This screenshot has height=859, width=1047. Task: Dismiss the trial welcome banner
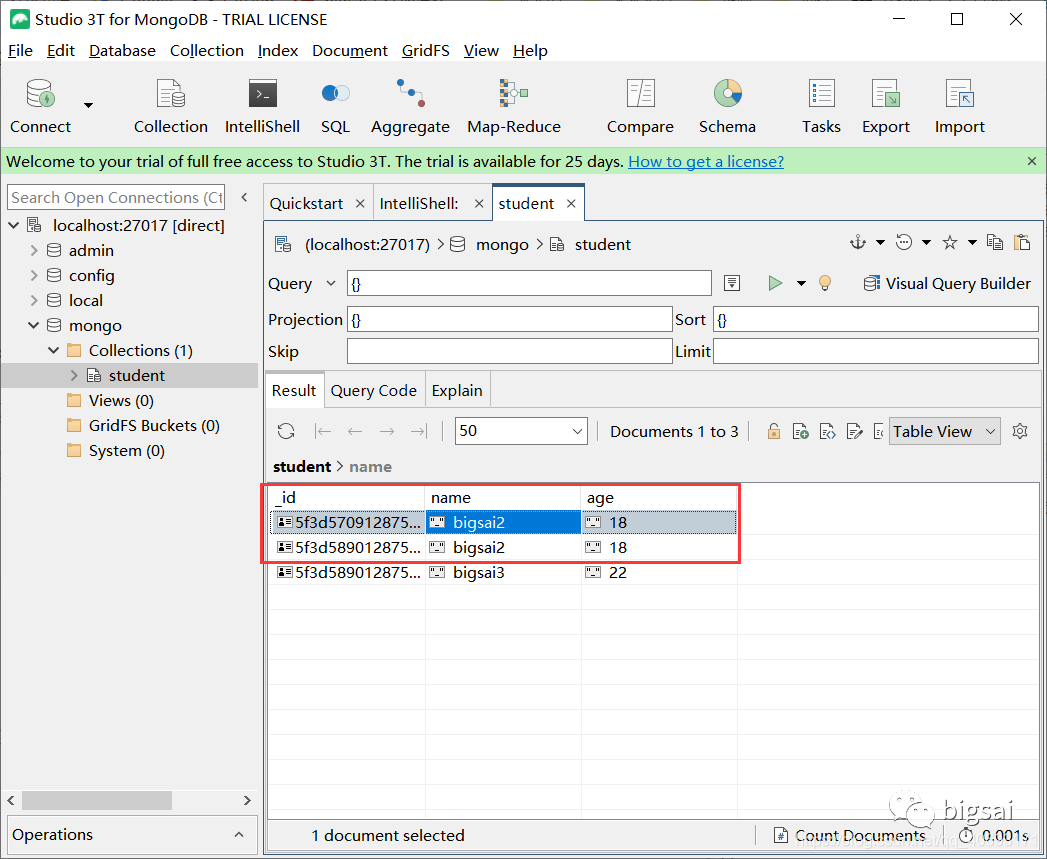1032,161
